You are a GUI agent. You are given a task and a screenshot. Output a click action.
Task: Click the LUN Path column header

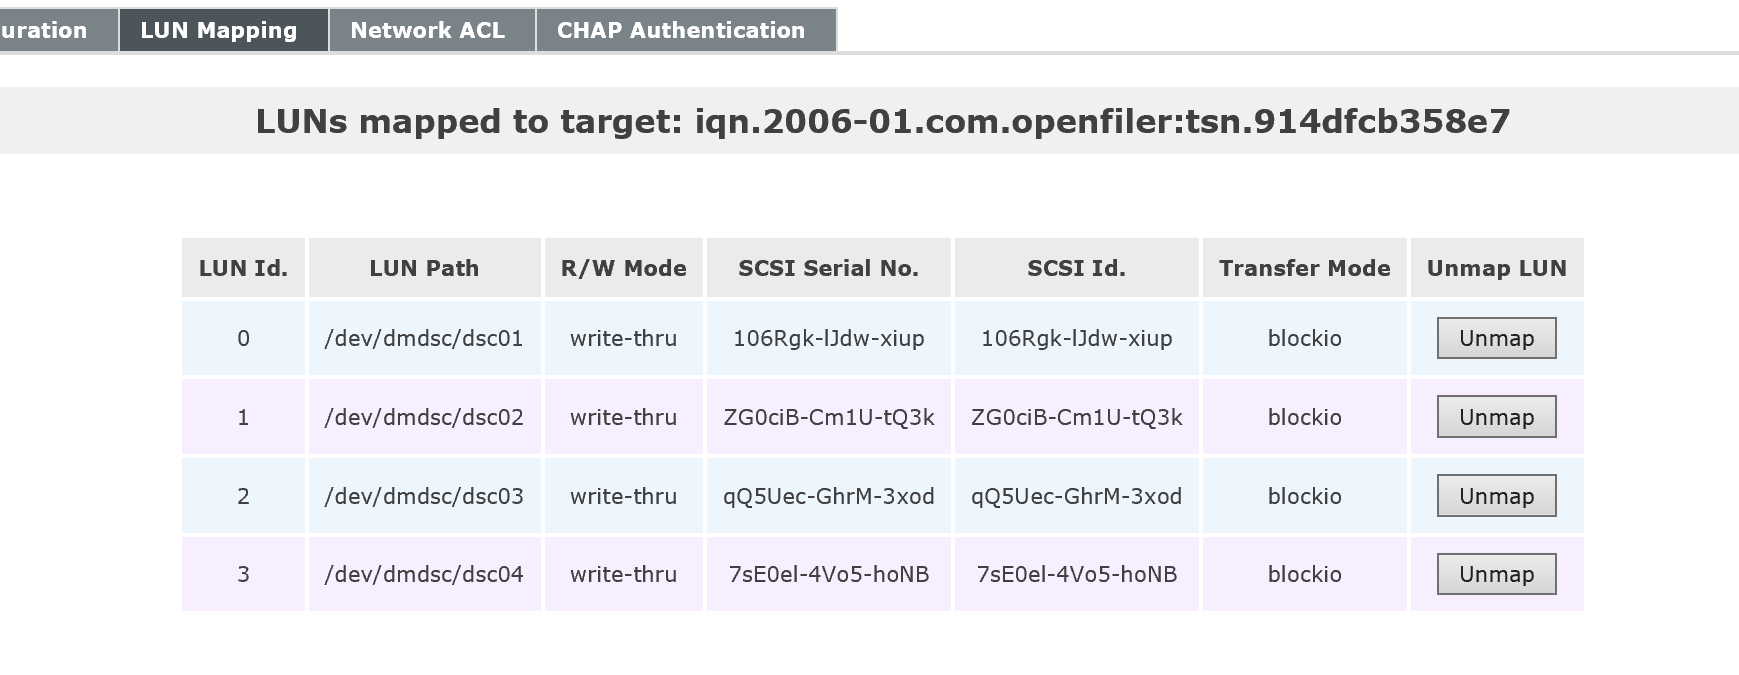tap(424, 268)
